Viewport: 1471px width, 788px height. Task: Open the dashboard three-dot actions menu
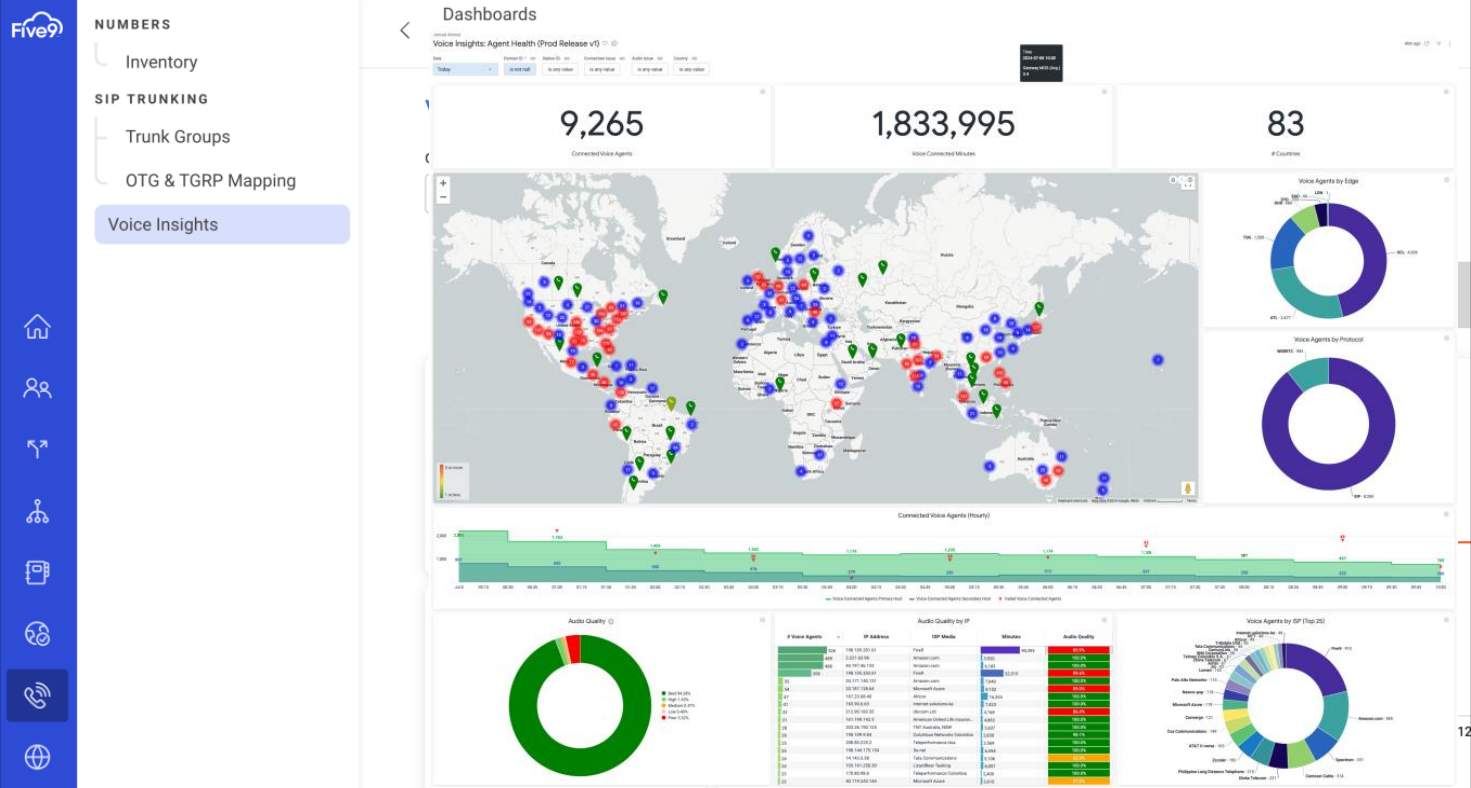(x=1450, y=43)
